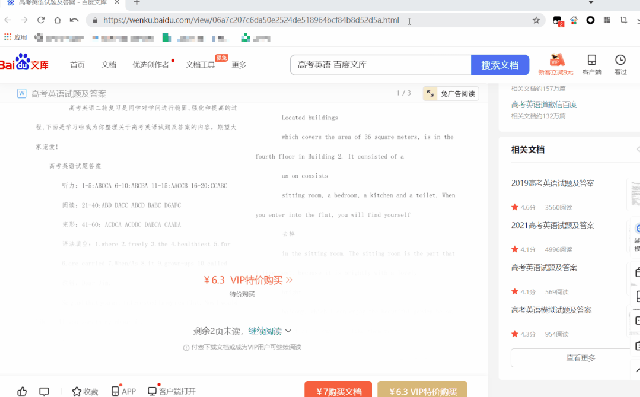Open the 优秀创作者 navigation item

coord(151,64)
